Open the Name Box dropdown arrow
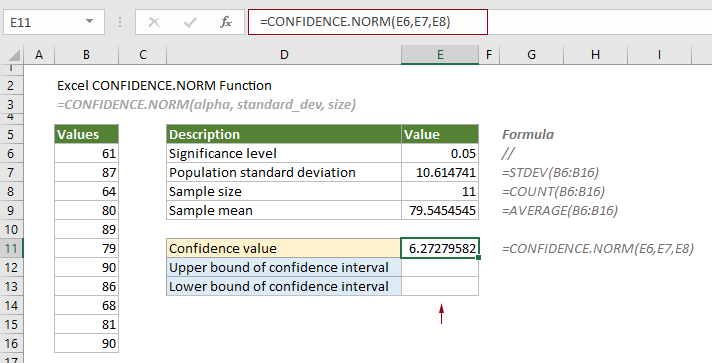 coord(89,21)
